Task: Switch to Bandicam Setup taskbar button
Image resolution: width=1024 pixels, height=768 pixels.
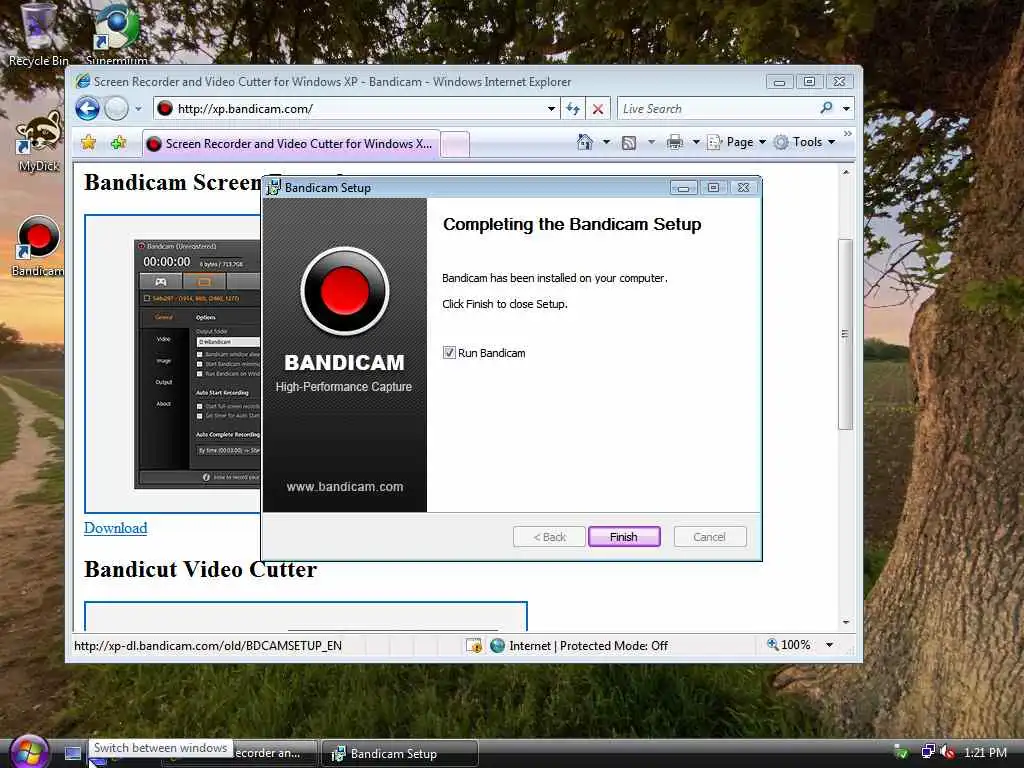Action: click(x=400, y=754)
